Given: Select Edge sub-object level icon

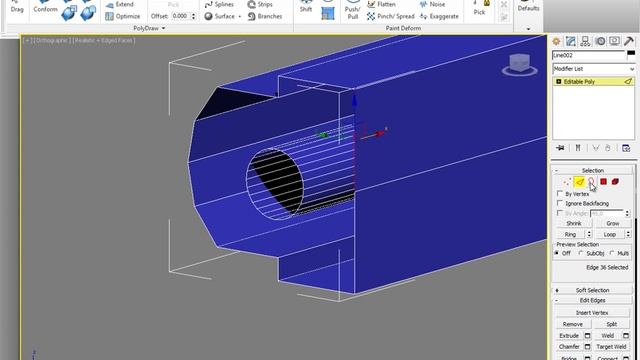Looking at the screenshot, I should [579, 182].
